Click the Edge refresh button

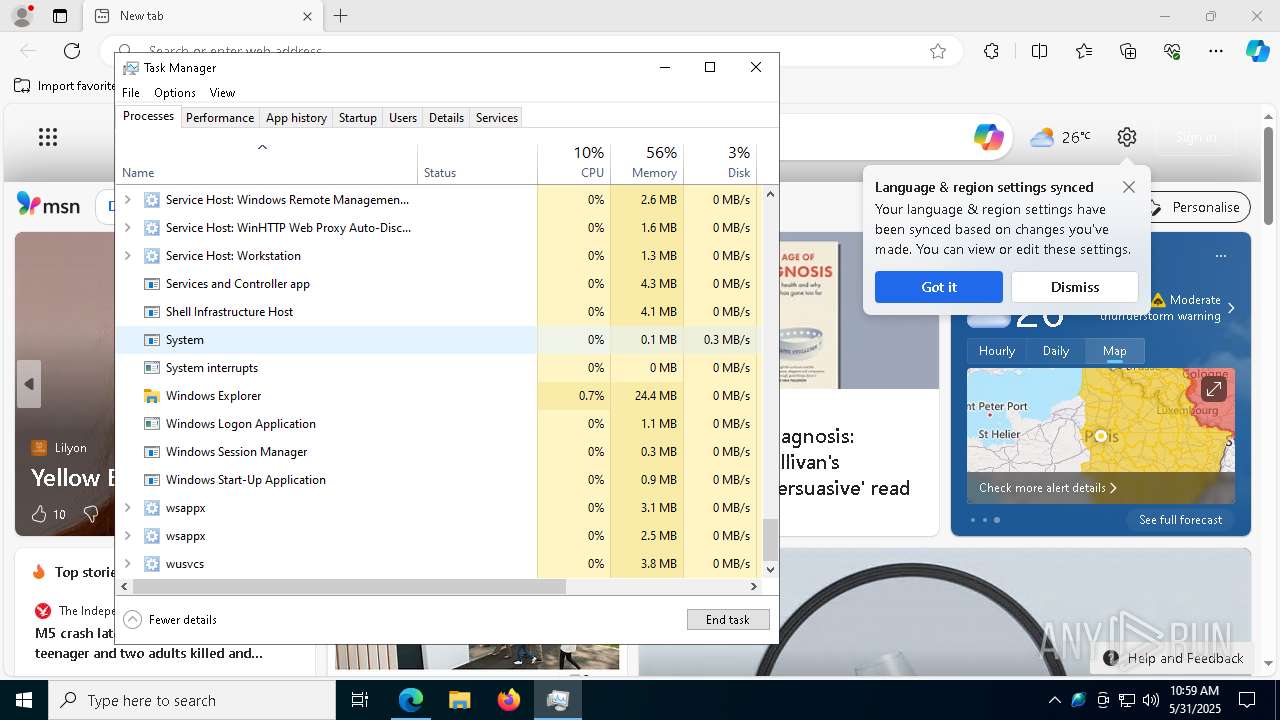click(72, 51)
